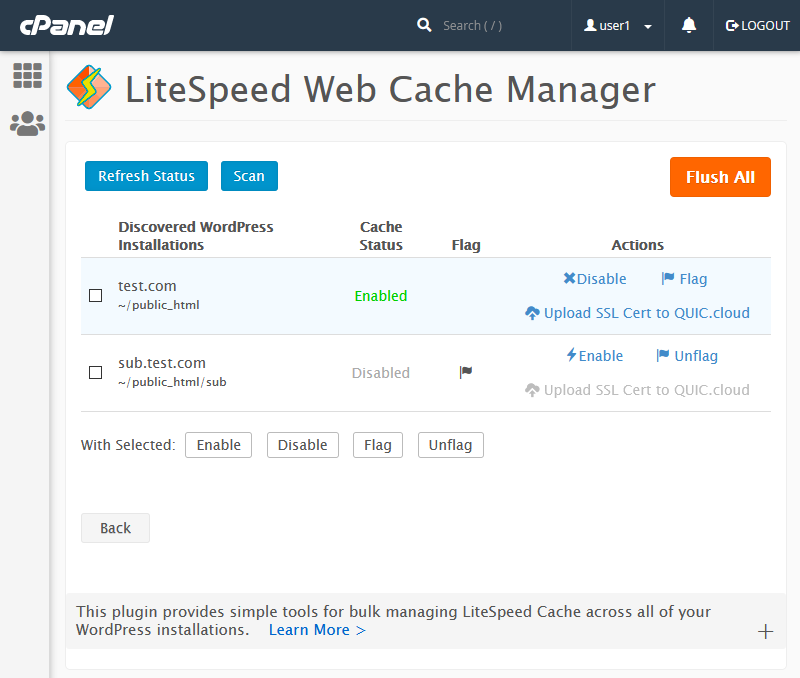Open the user1 account dropdown
Screen dimensions: 800x678
pos(616,25)
